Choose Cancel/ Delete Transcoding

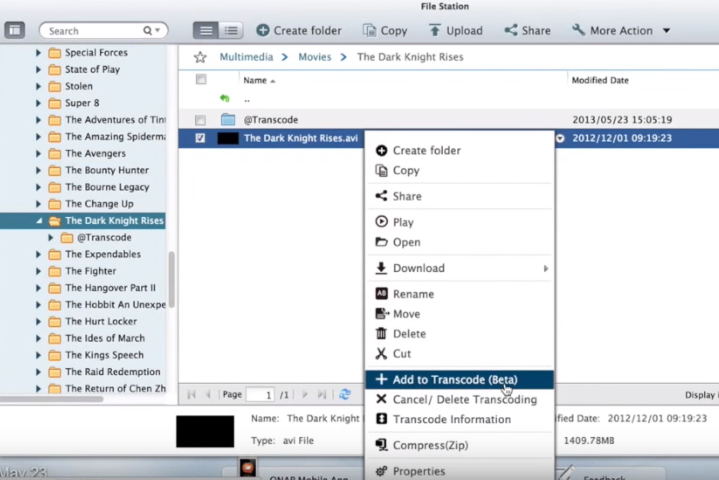(x=459, y=399)
